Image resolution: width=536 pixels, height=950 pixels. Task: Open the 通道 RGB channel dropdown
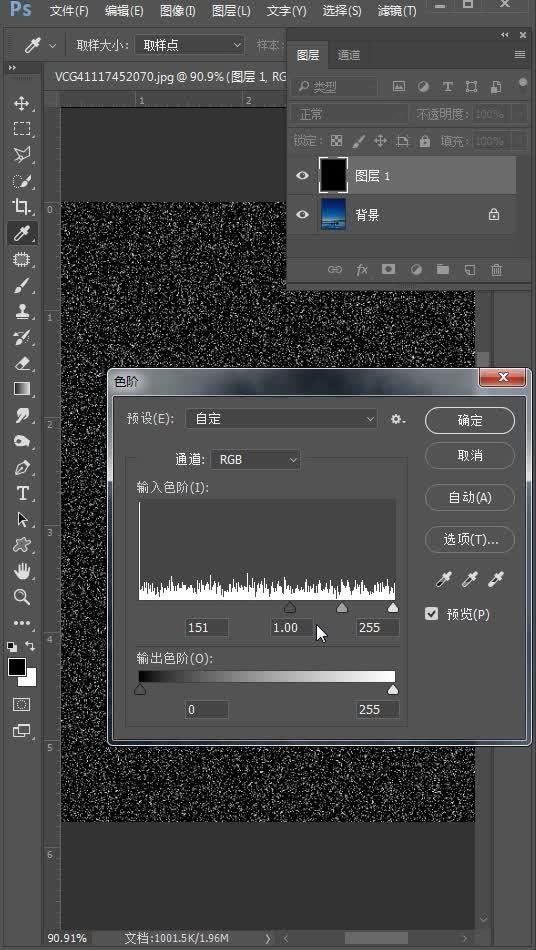pyautogui.click(x=256, y=460)
